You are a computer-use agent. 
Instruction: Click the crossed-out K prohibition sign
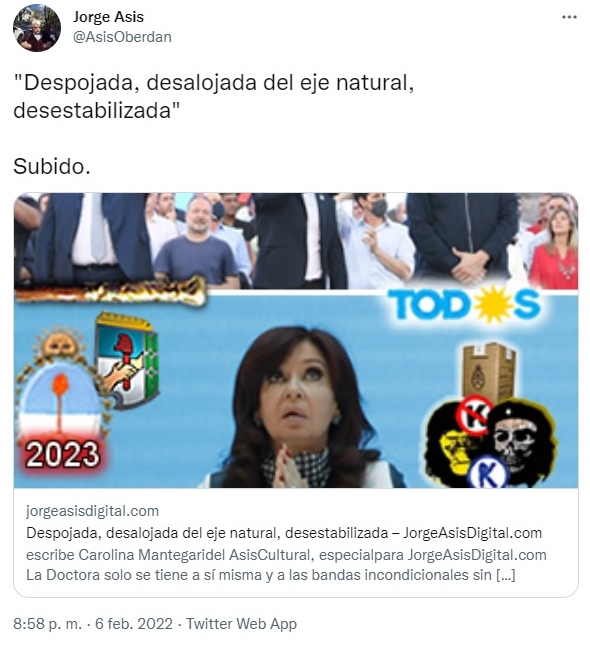[474, 415]
